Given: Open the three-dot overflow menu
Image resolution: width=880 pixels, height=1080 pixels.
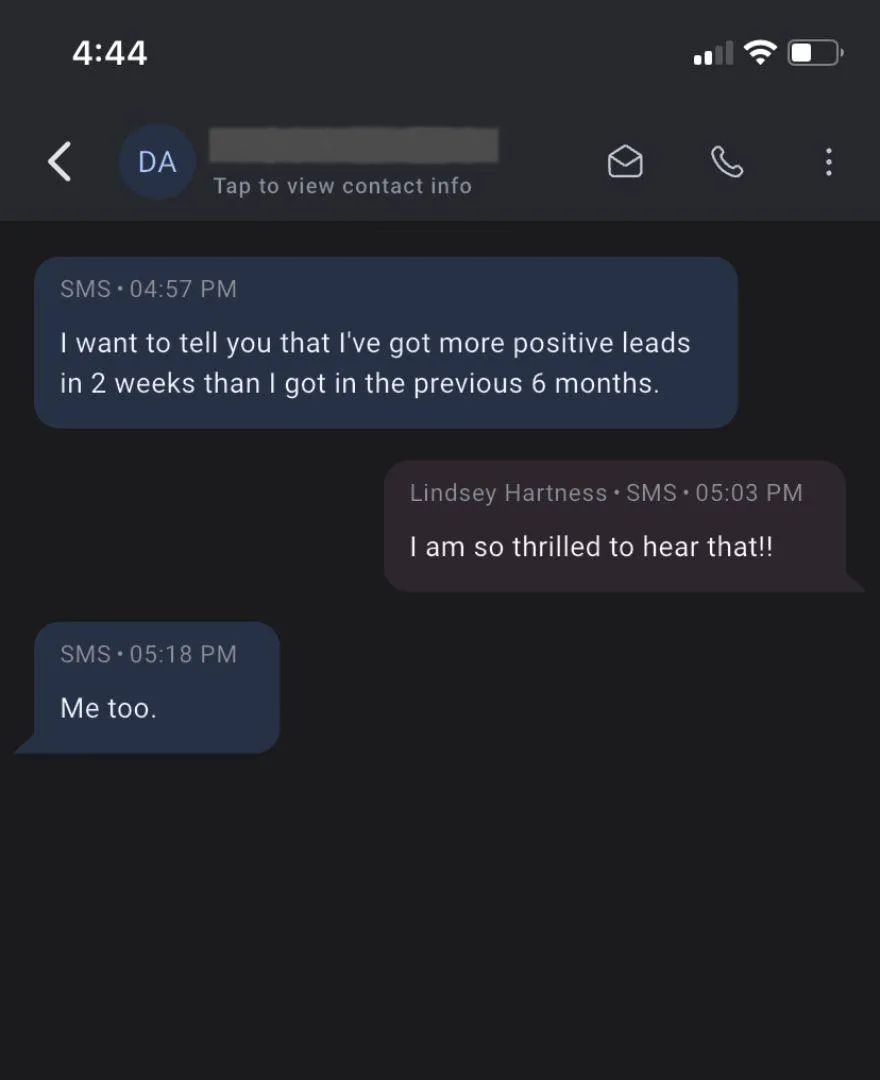Looking at the screenshot, I should click(x=828, y=162).
